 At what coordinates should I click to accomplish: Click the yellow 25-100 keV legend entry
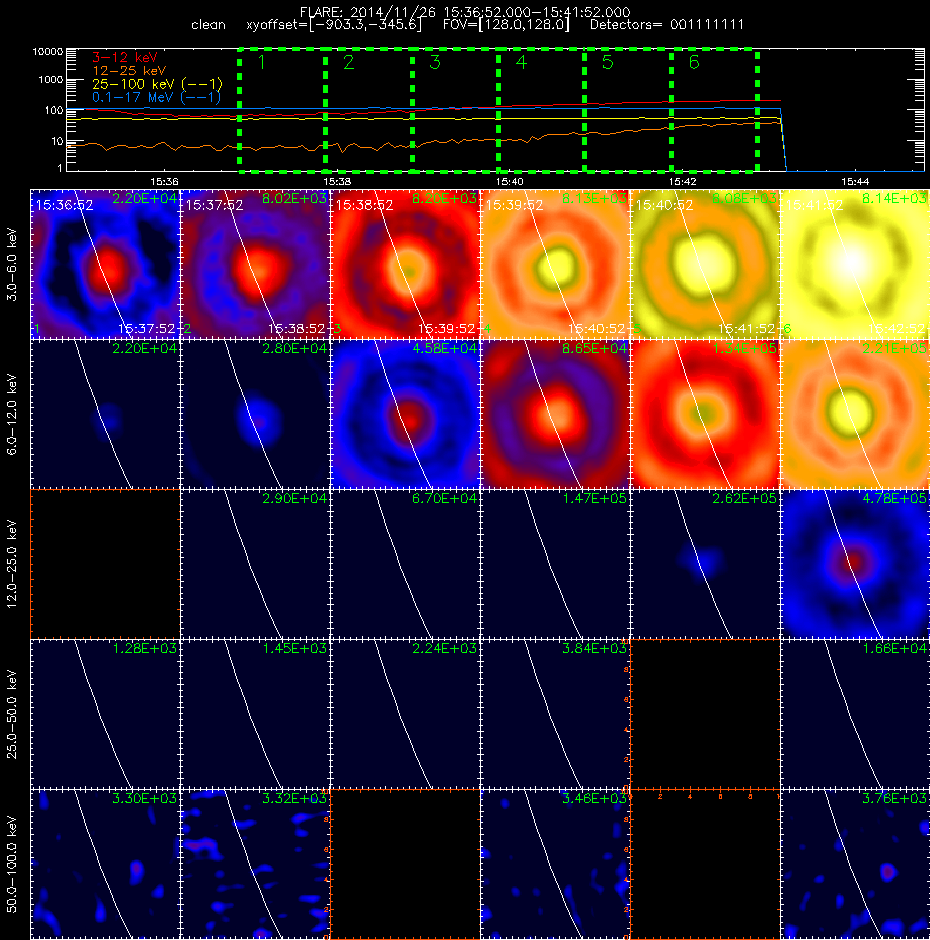pos(157,84)
